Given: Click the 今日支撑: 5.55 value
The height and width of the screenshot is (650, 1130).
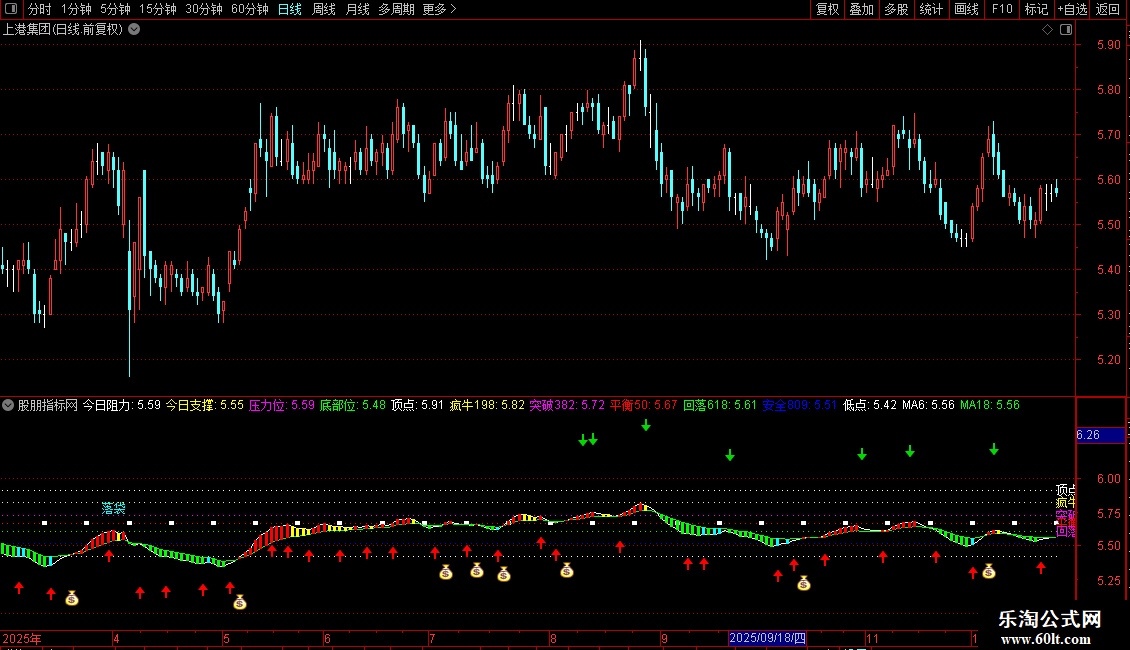Looking at the screenshot, I should 205,405.
